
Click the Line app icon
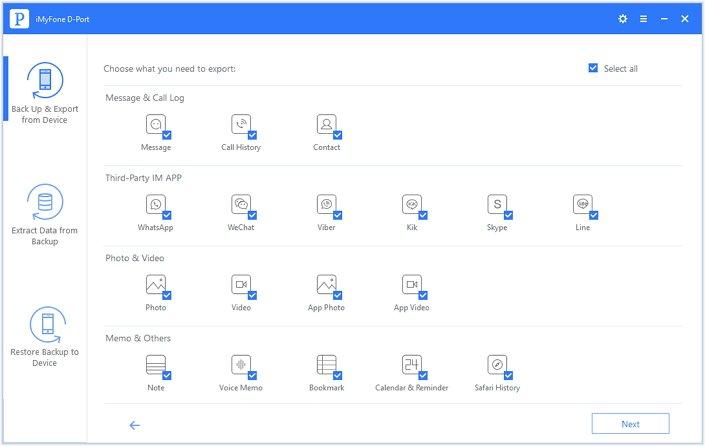point(583,205)
